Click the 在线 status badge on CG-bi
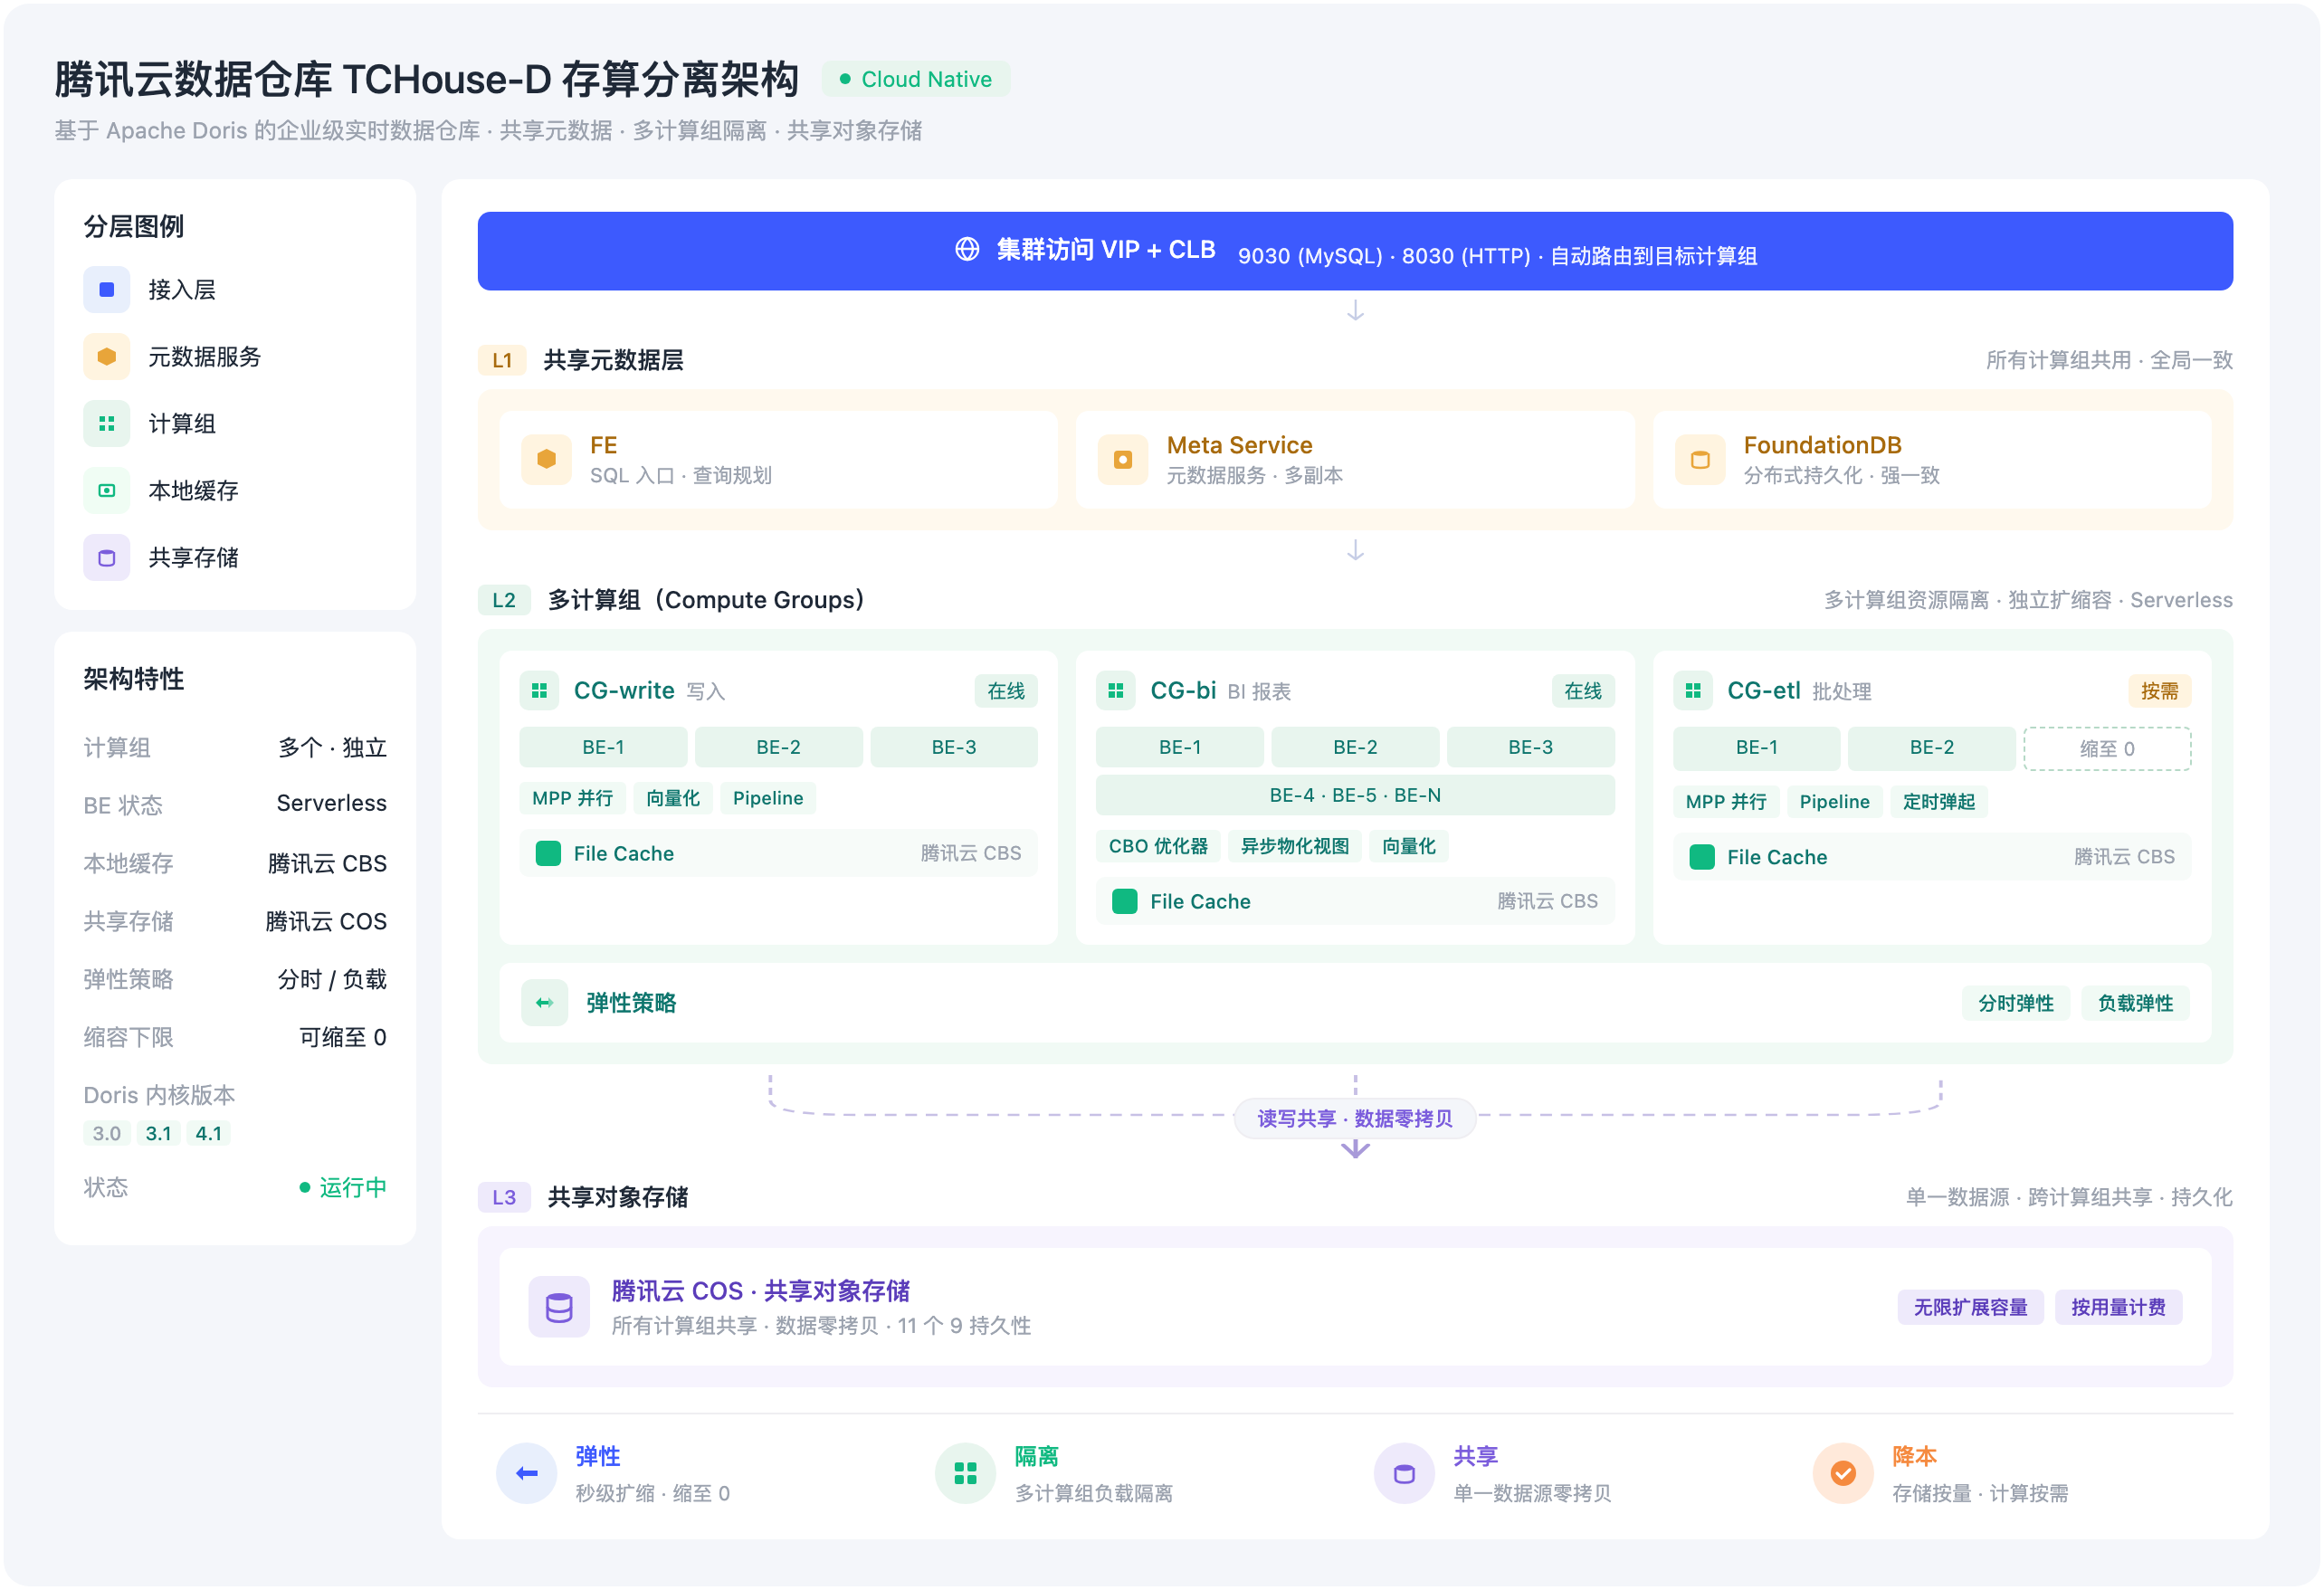The image size is (2324, 1590). click(1583, 691)
